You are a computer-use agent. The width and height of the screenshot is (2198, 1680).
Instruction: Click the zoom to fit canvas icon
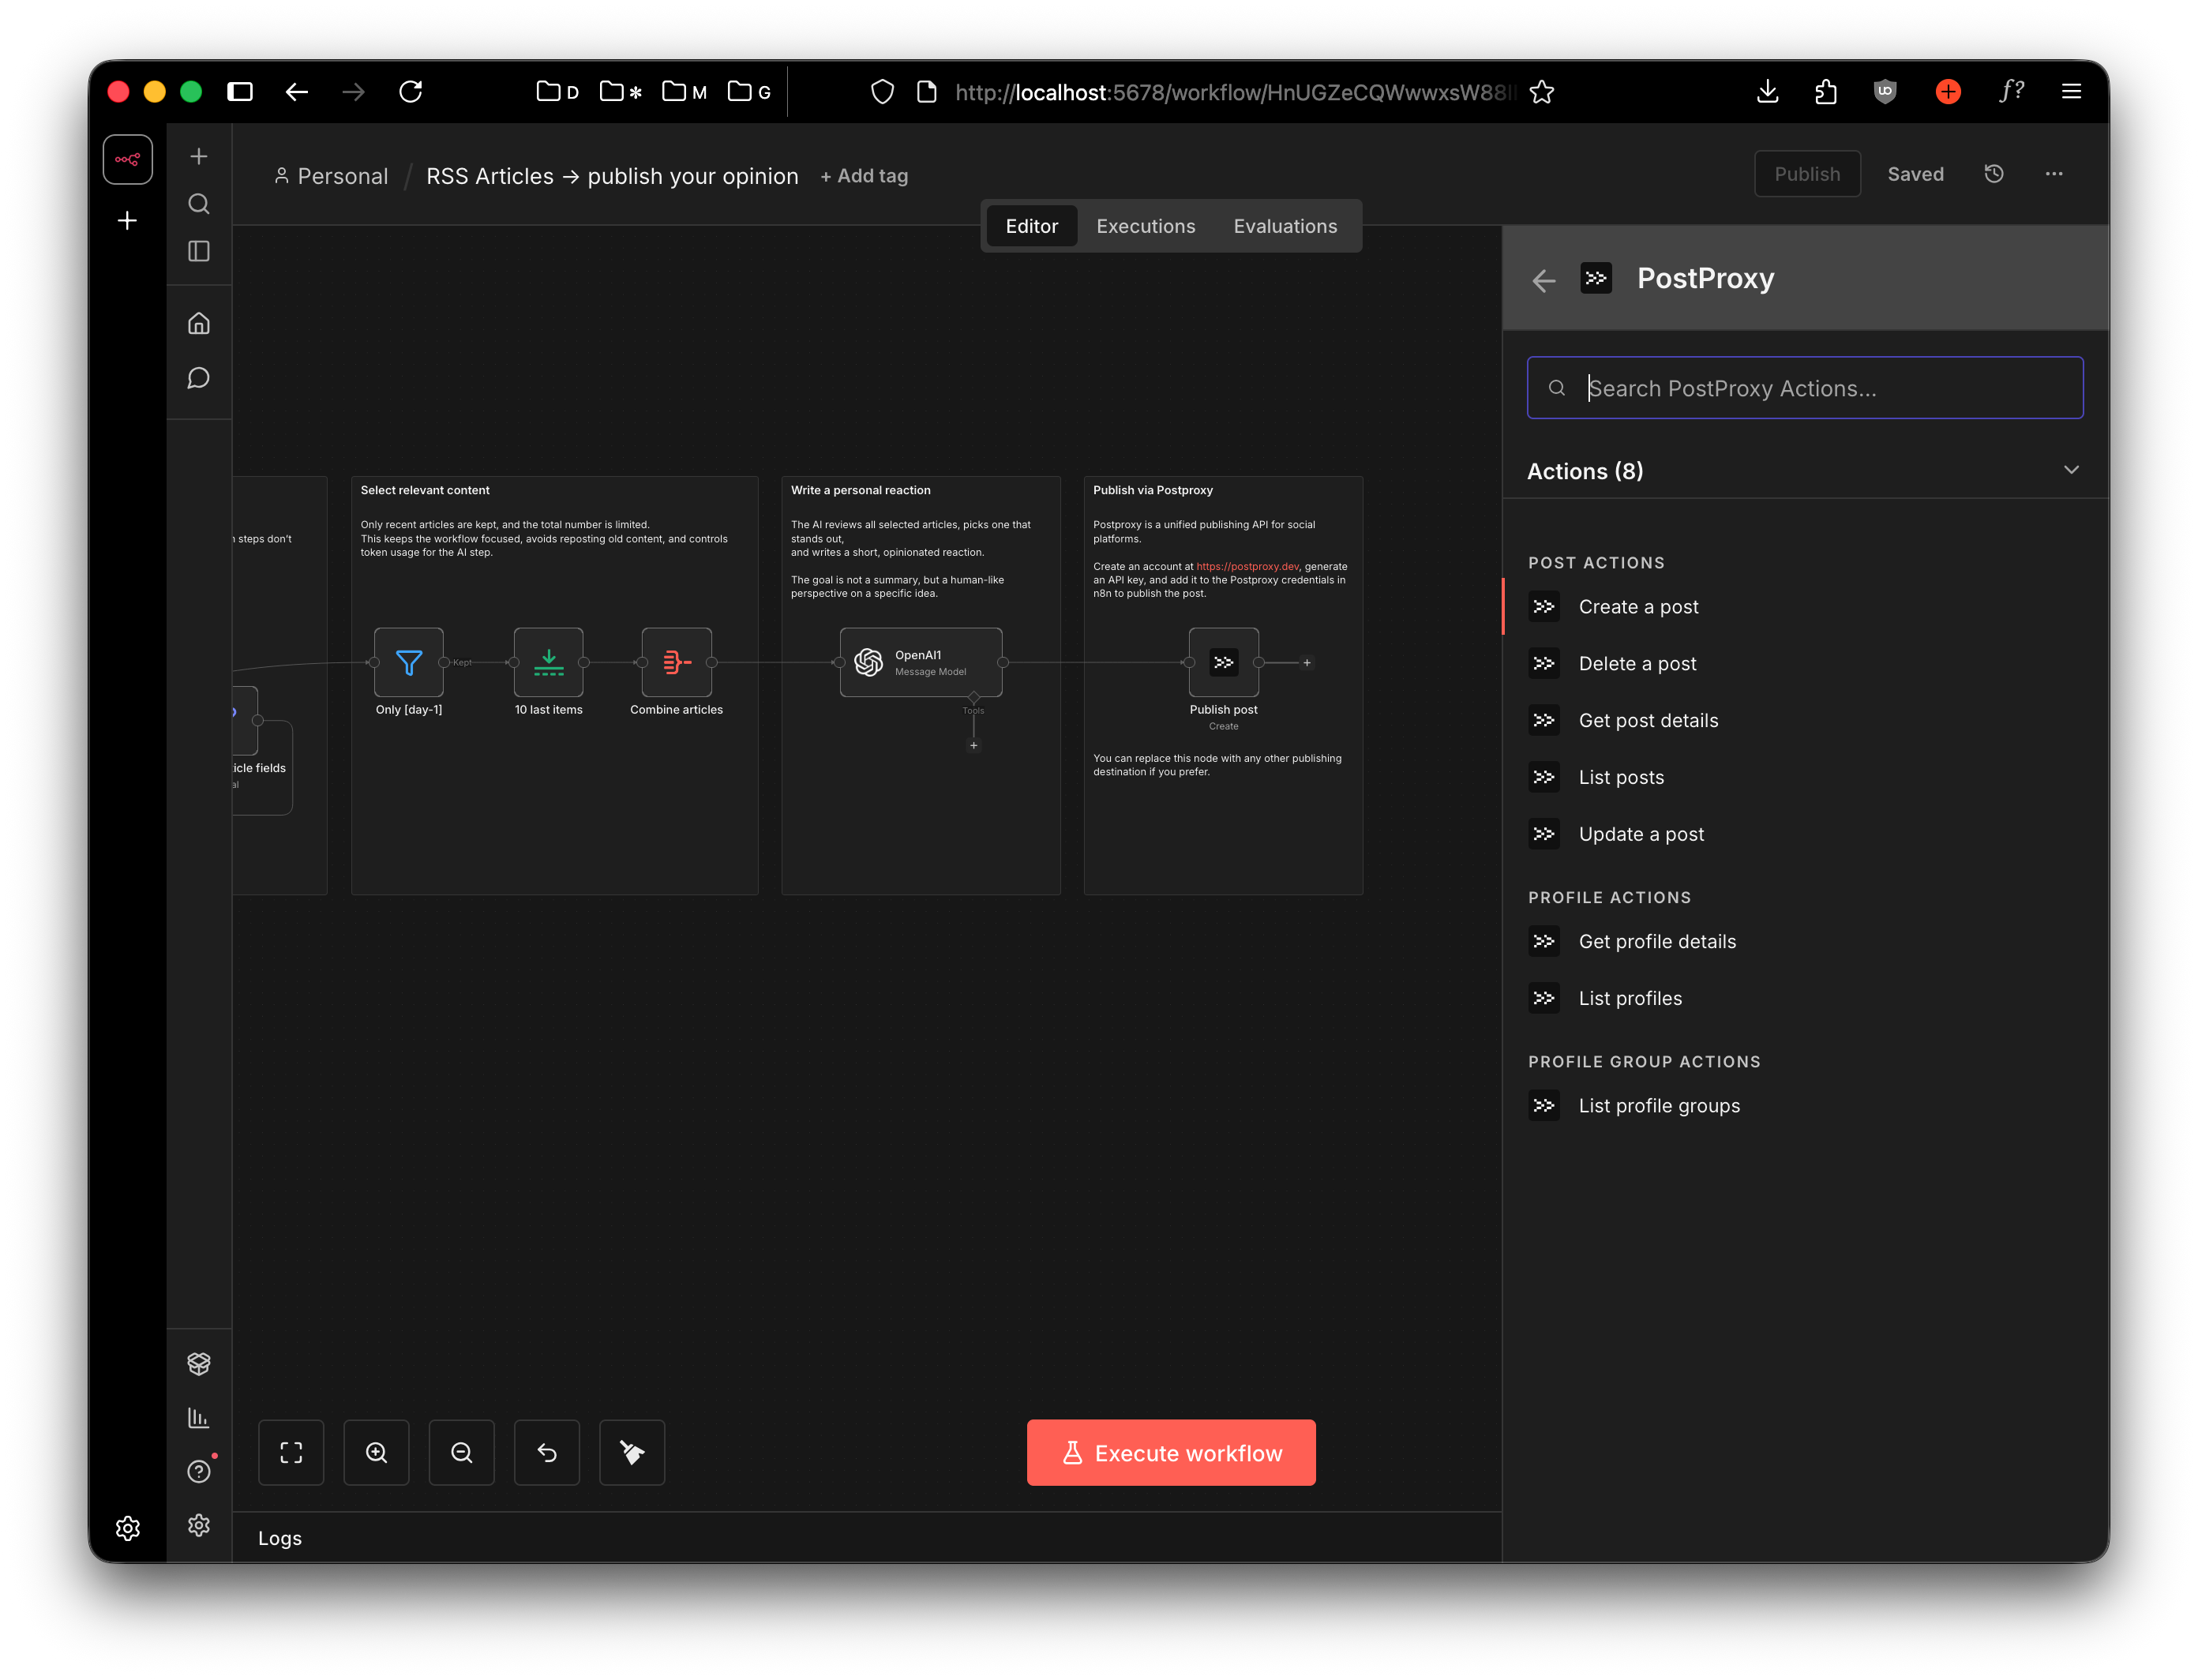pyautogui.click(x=291, y=1452)
